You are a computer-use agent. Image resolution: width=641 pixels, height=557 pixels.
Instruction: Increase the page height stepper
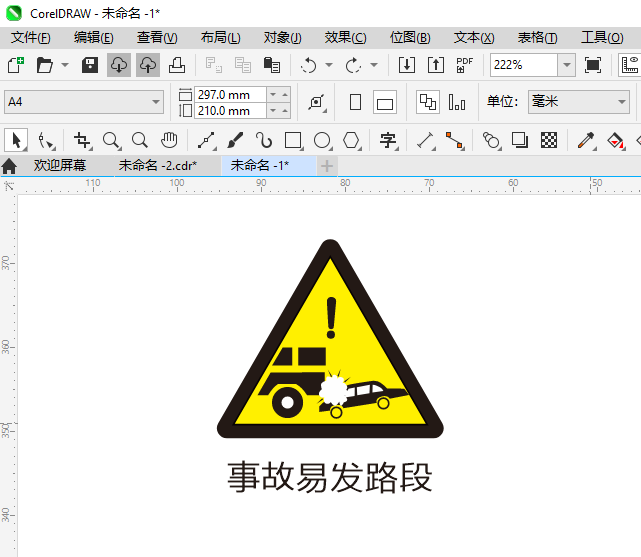click(x=285, y=111)
